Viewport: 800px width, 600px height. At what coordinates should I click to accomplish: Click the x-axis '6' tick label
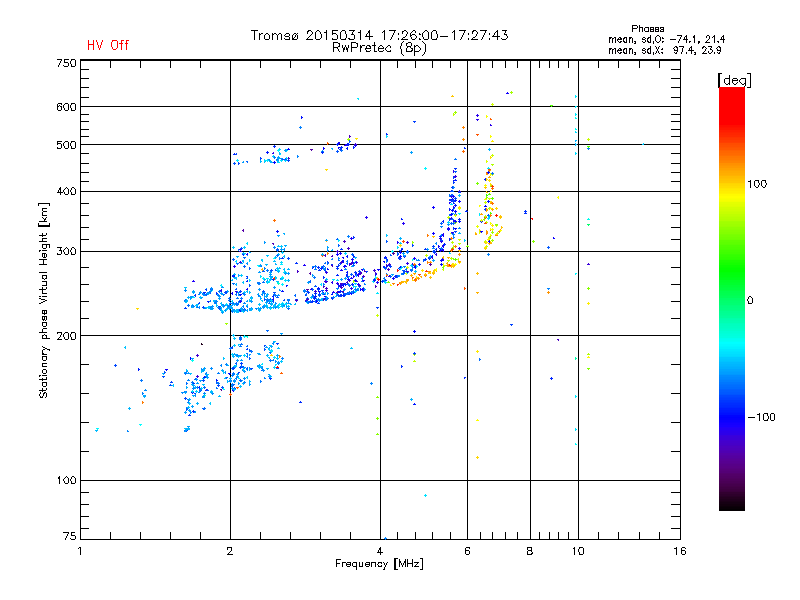[467, 551]
